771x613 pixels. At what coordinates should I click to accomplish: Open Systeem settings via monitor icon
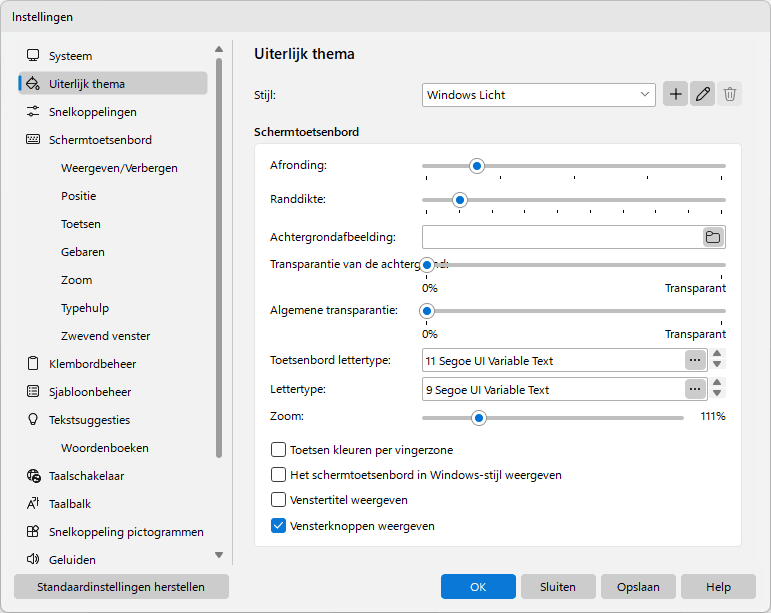click(x=33, y=56)
